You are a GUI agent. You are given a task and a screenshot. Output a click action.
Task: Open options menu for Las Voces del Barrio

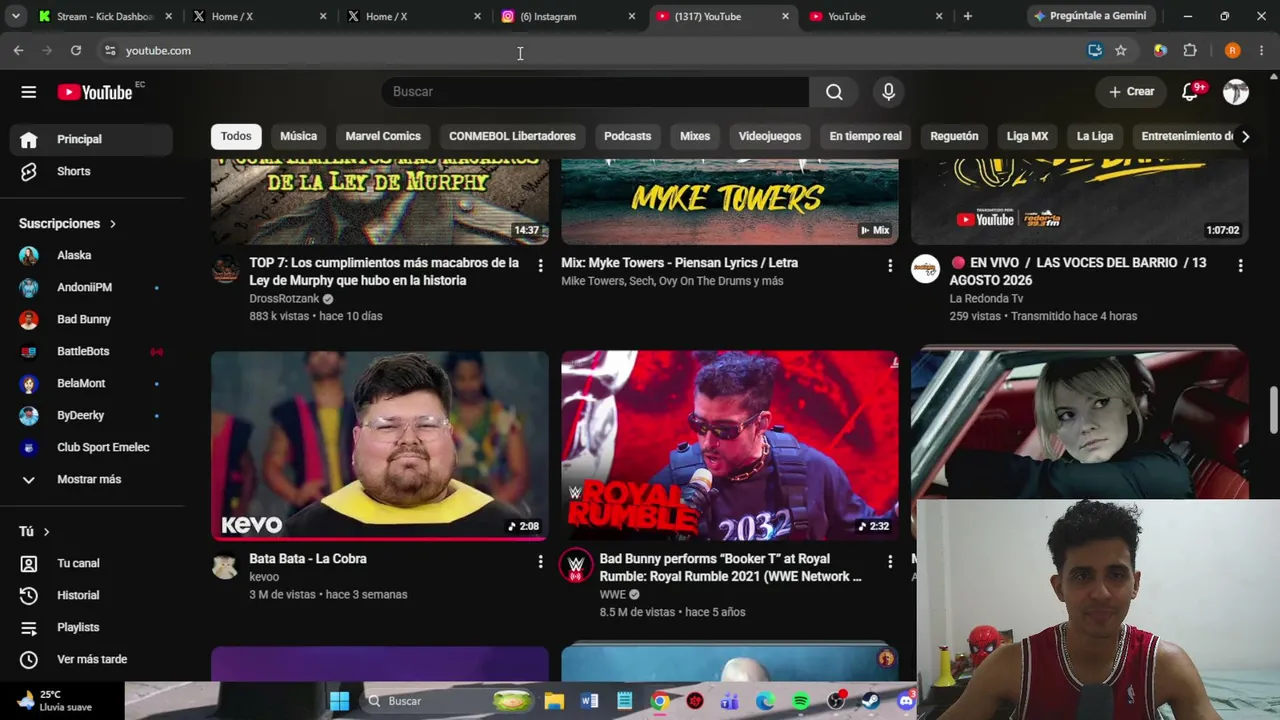(1240, 266)
